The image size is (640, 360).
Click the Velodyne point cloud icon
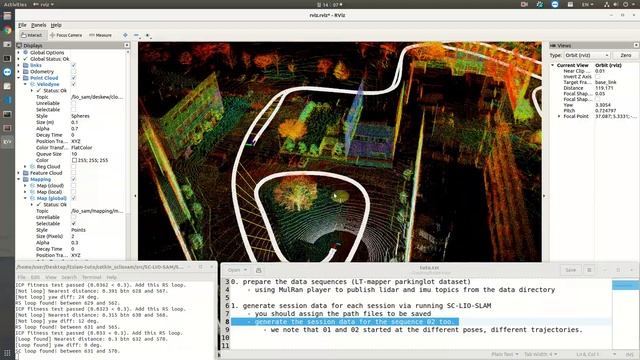point(33,84)
